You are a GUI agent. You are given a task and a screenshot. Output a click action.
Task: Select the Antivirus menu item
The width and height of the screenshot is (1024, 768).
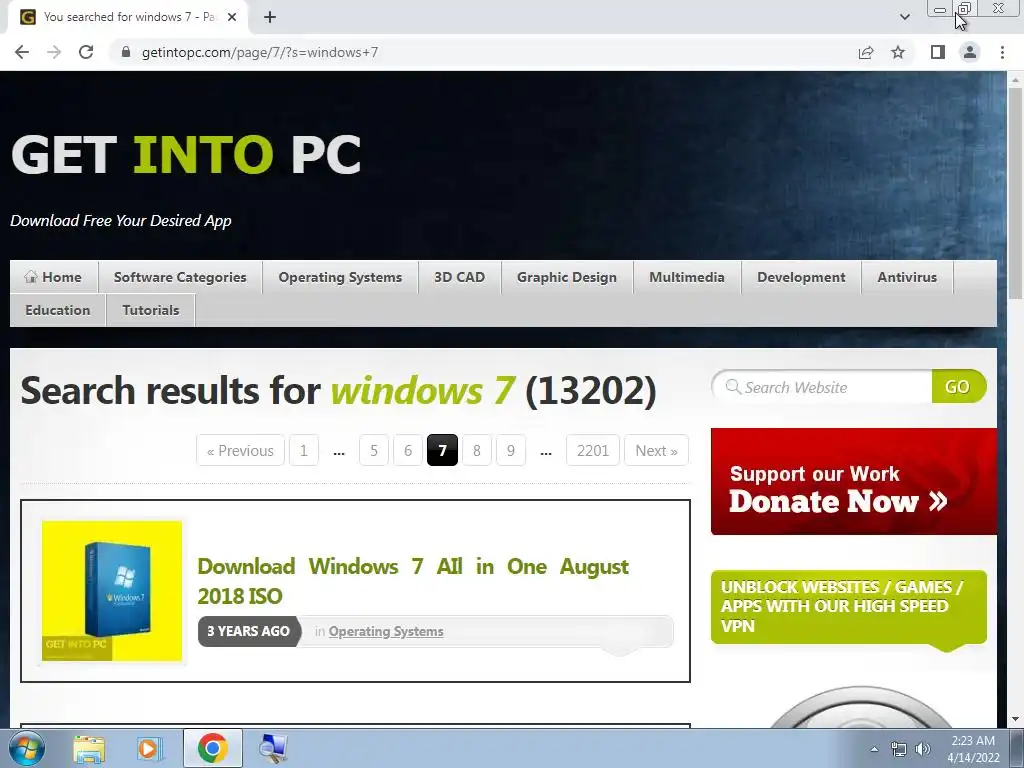907,277
